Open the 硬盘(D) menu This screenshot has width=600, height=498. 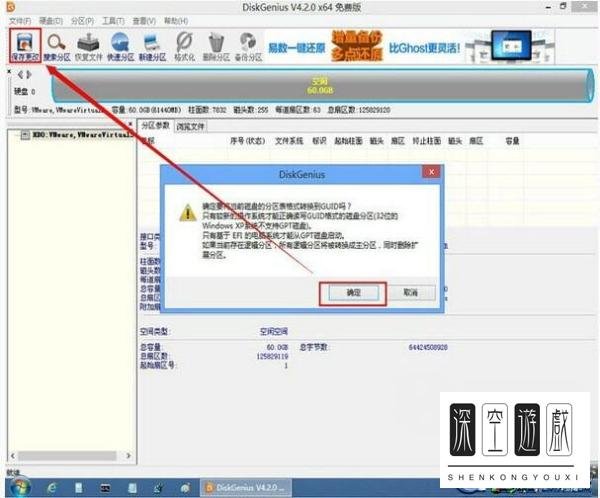click(x=51, y=20)
